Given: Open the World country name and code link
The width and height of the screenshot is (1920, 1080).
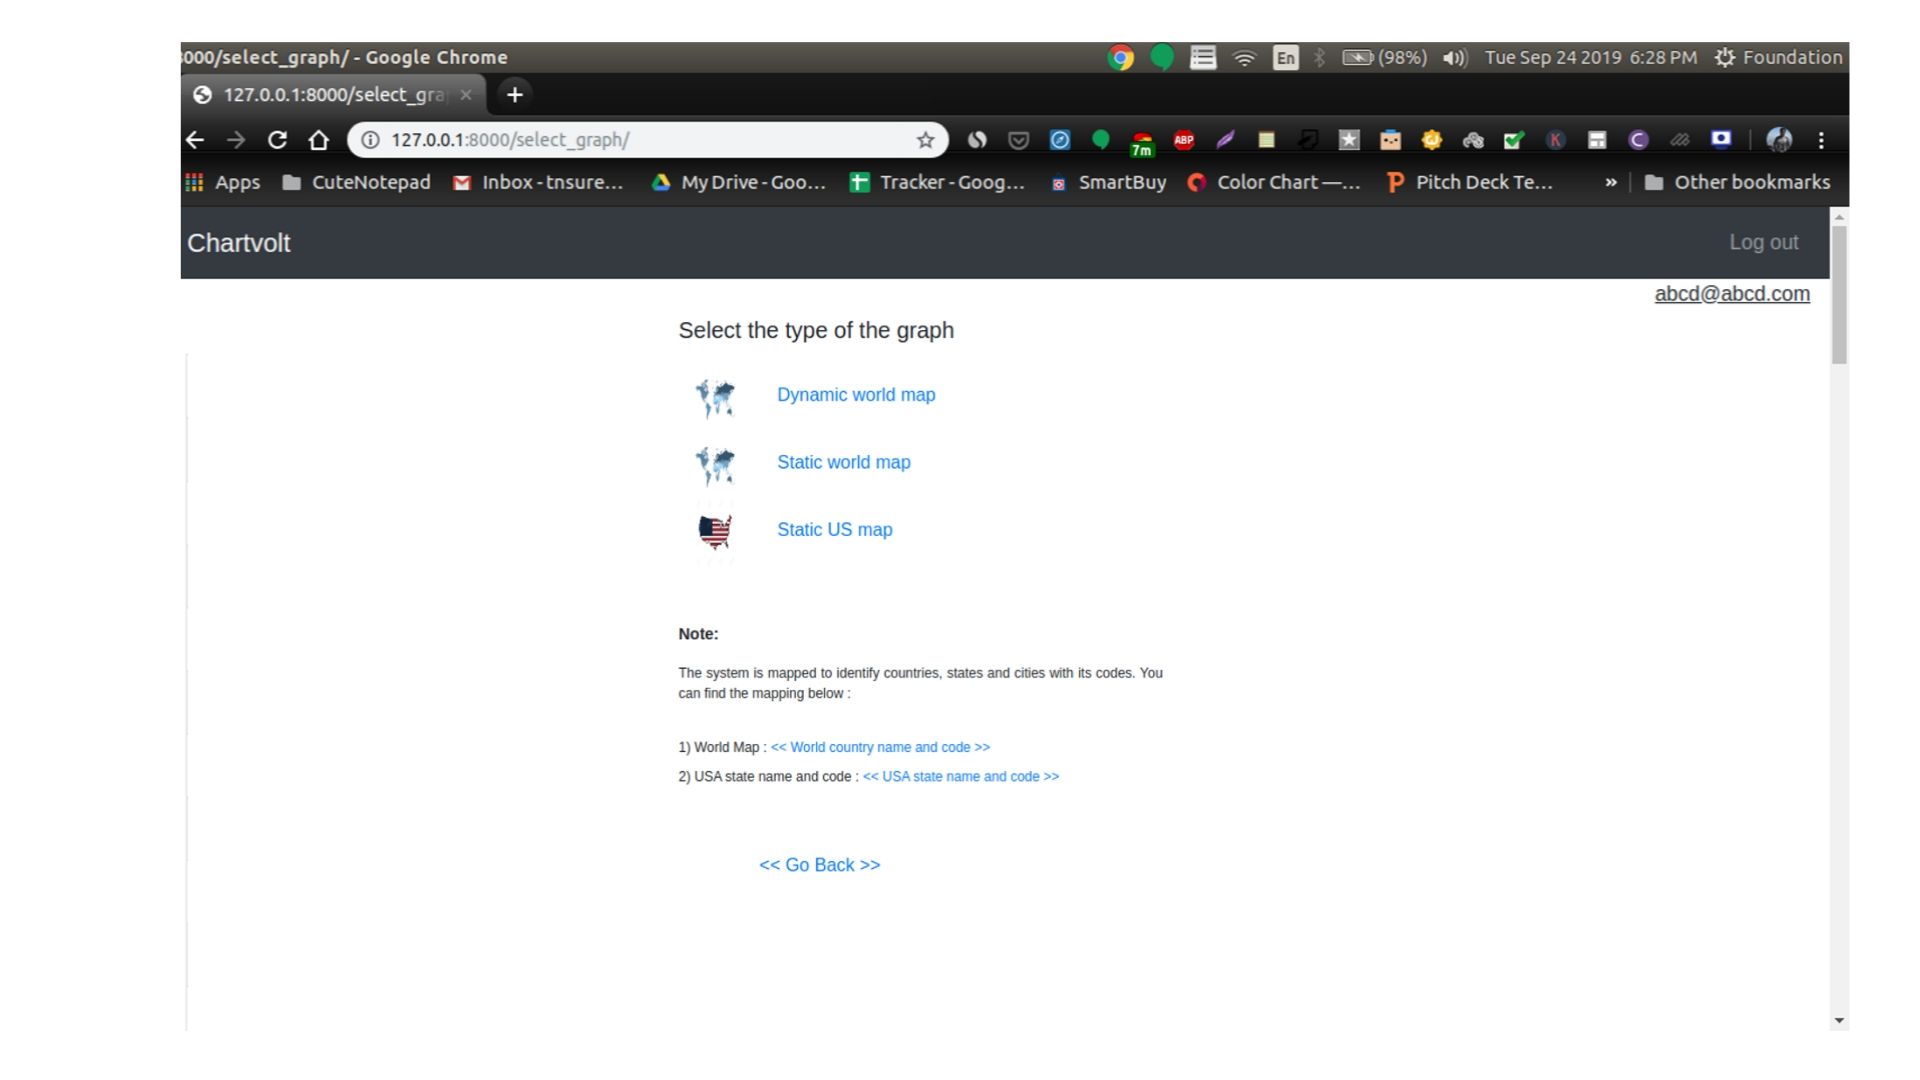Looking at the screenshot, I should pyautogui.click(x=880, y=747).
